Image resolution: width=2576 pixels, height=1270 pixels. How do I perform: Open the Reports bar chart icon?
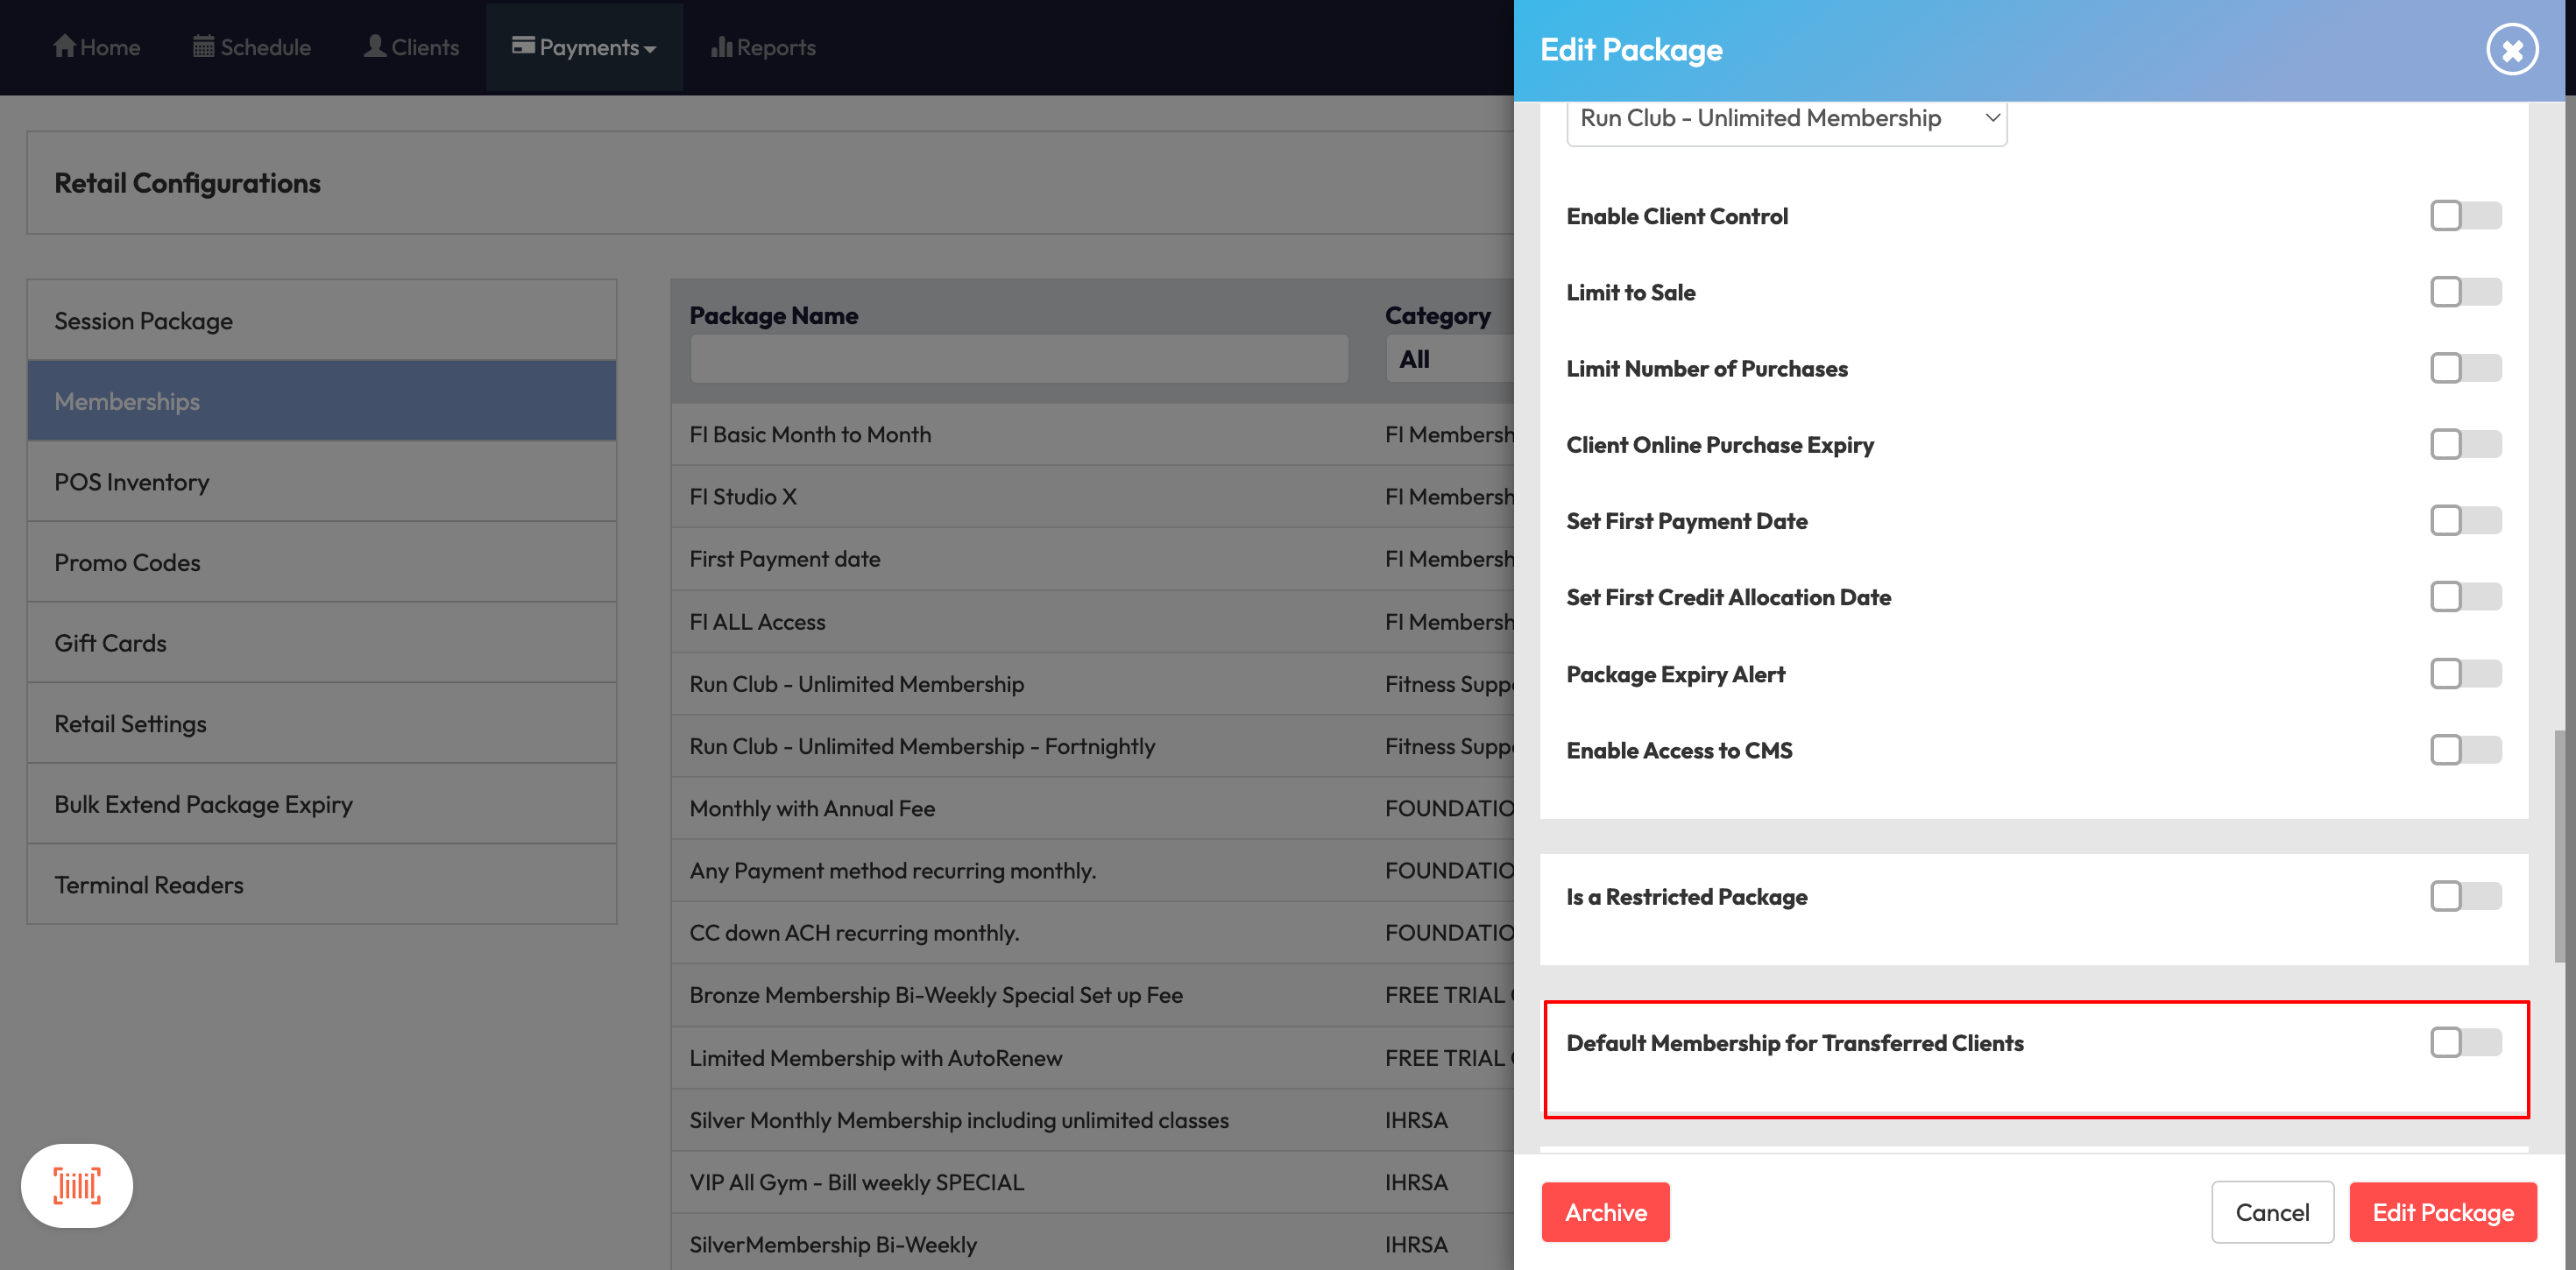point(721,47)
